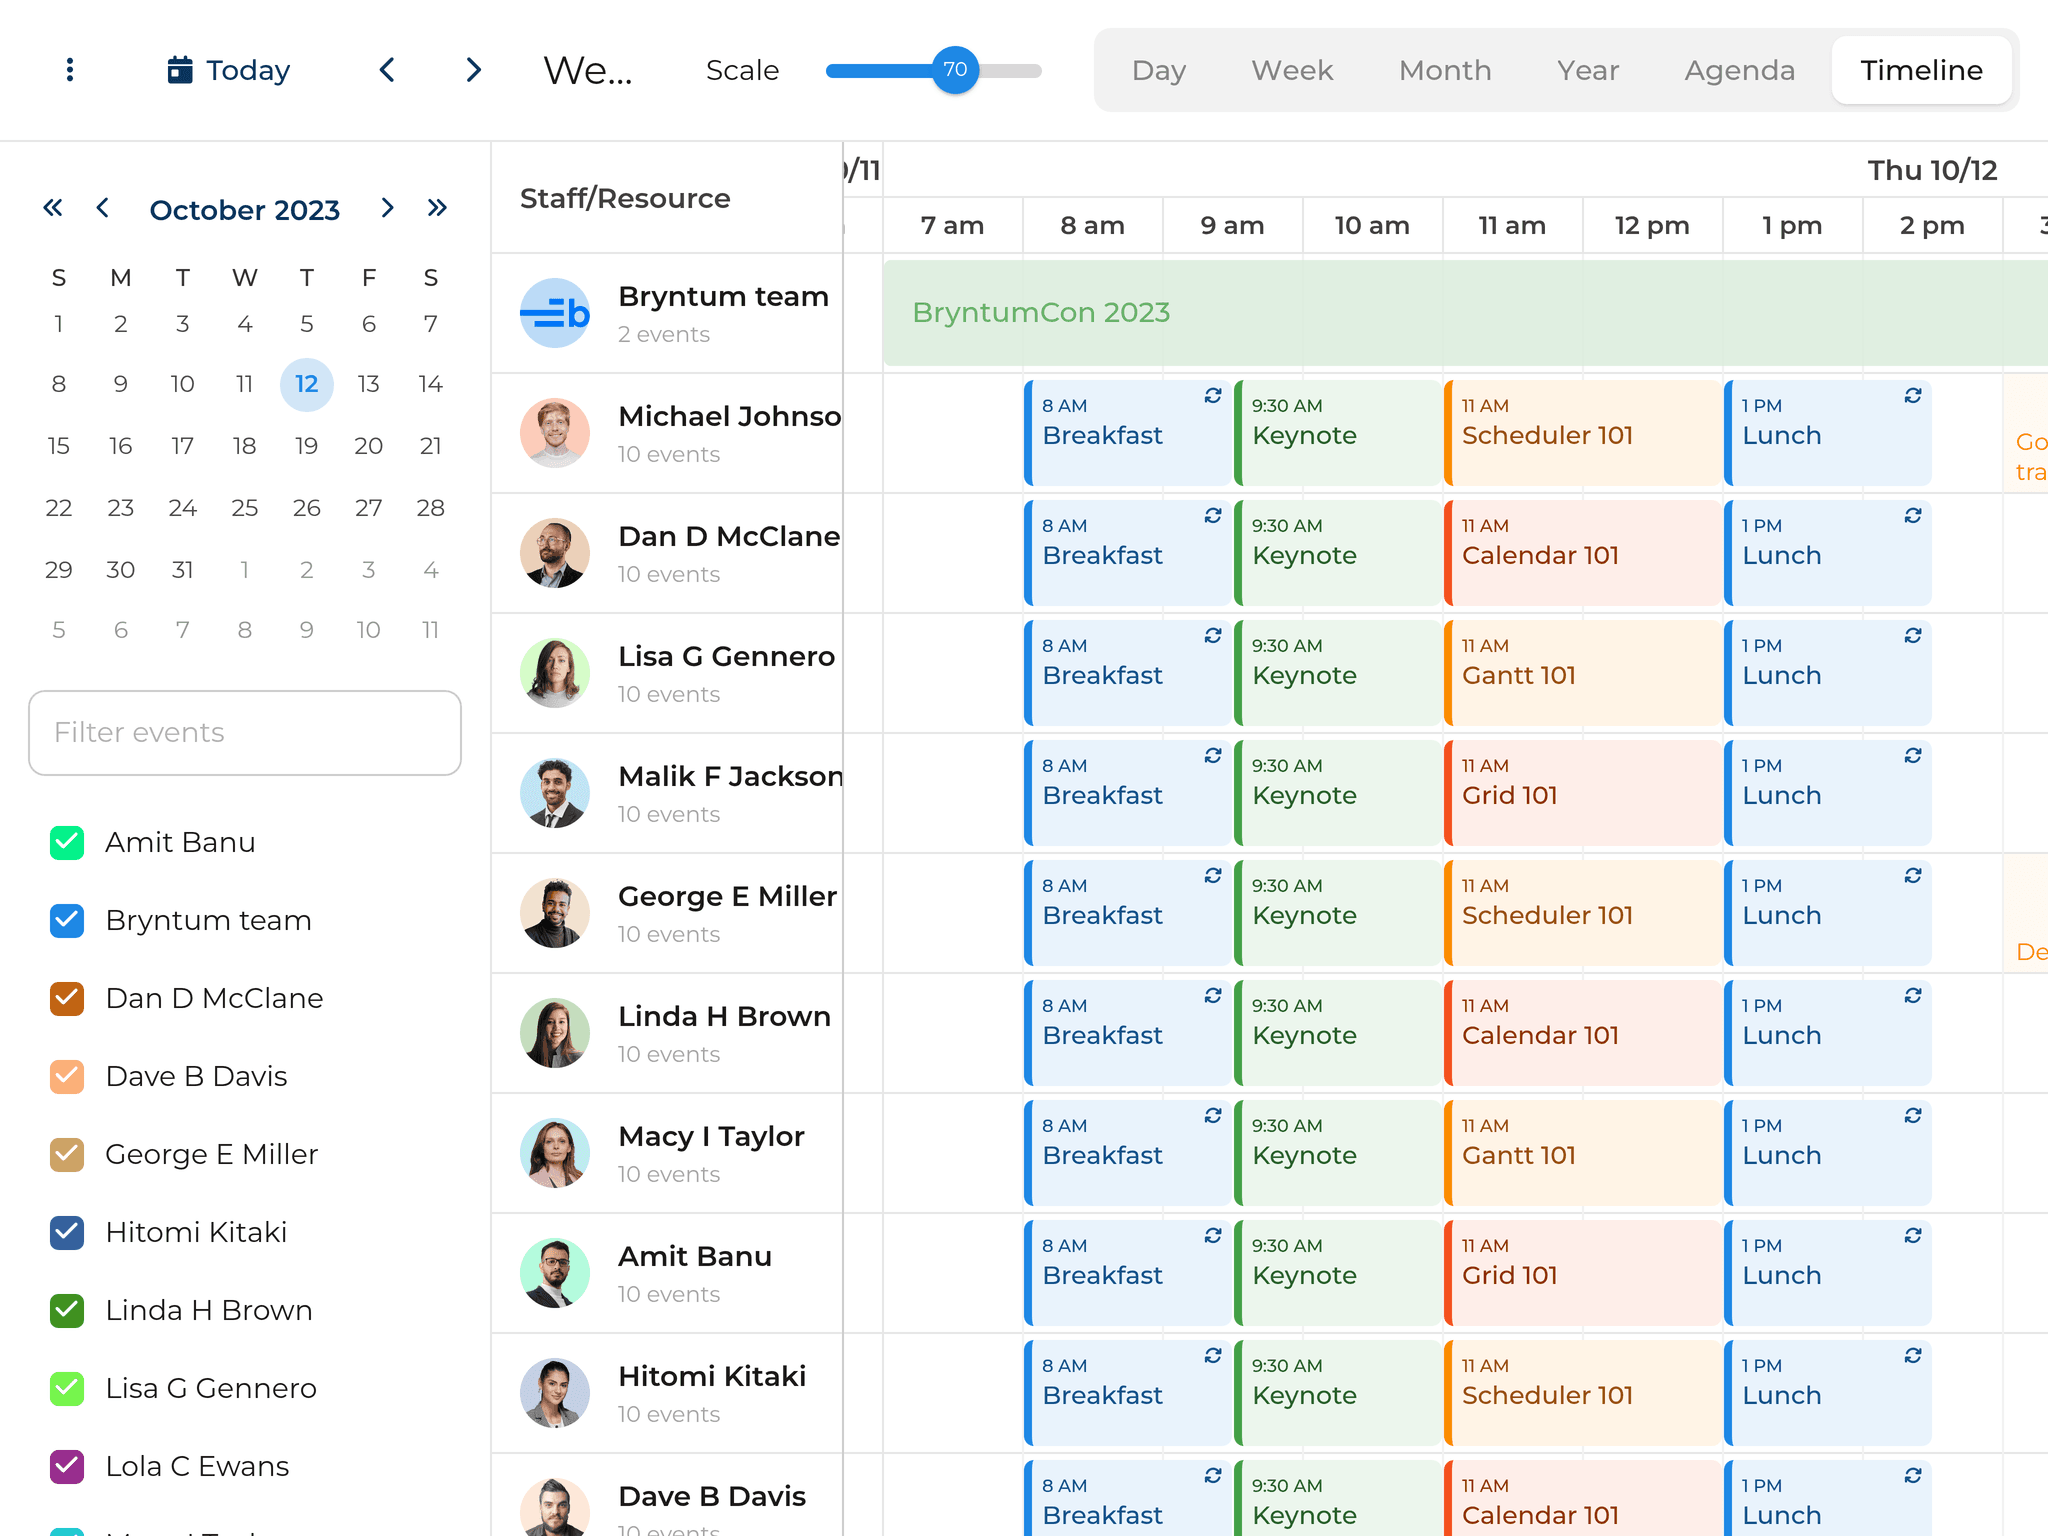Viewport: 2048px width, 1536px height.
Task: Click the Bryntum team logo avatar
Action: [x=555, y=313]
